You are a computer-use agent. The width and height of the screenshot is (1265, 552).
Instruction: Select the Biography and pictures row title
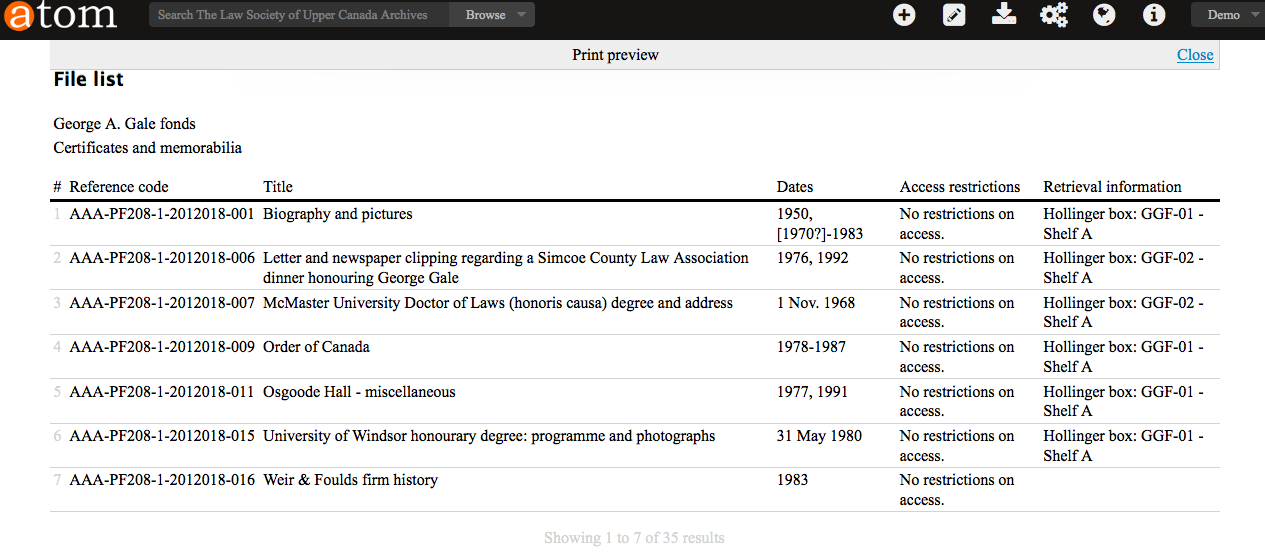pos(337,214)
